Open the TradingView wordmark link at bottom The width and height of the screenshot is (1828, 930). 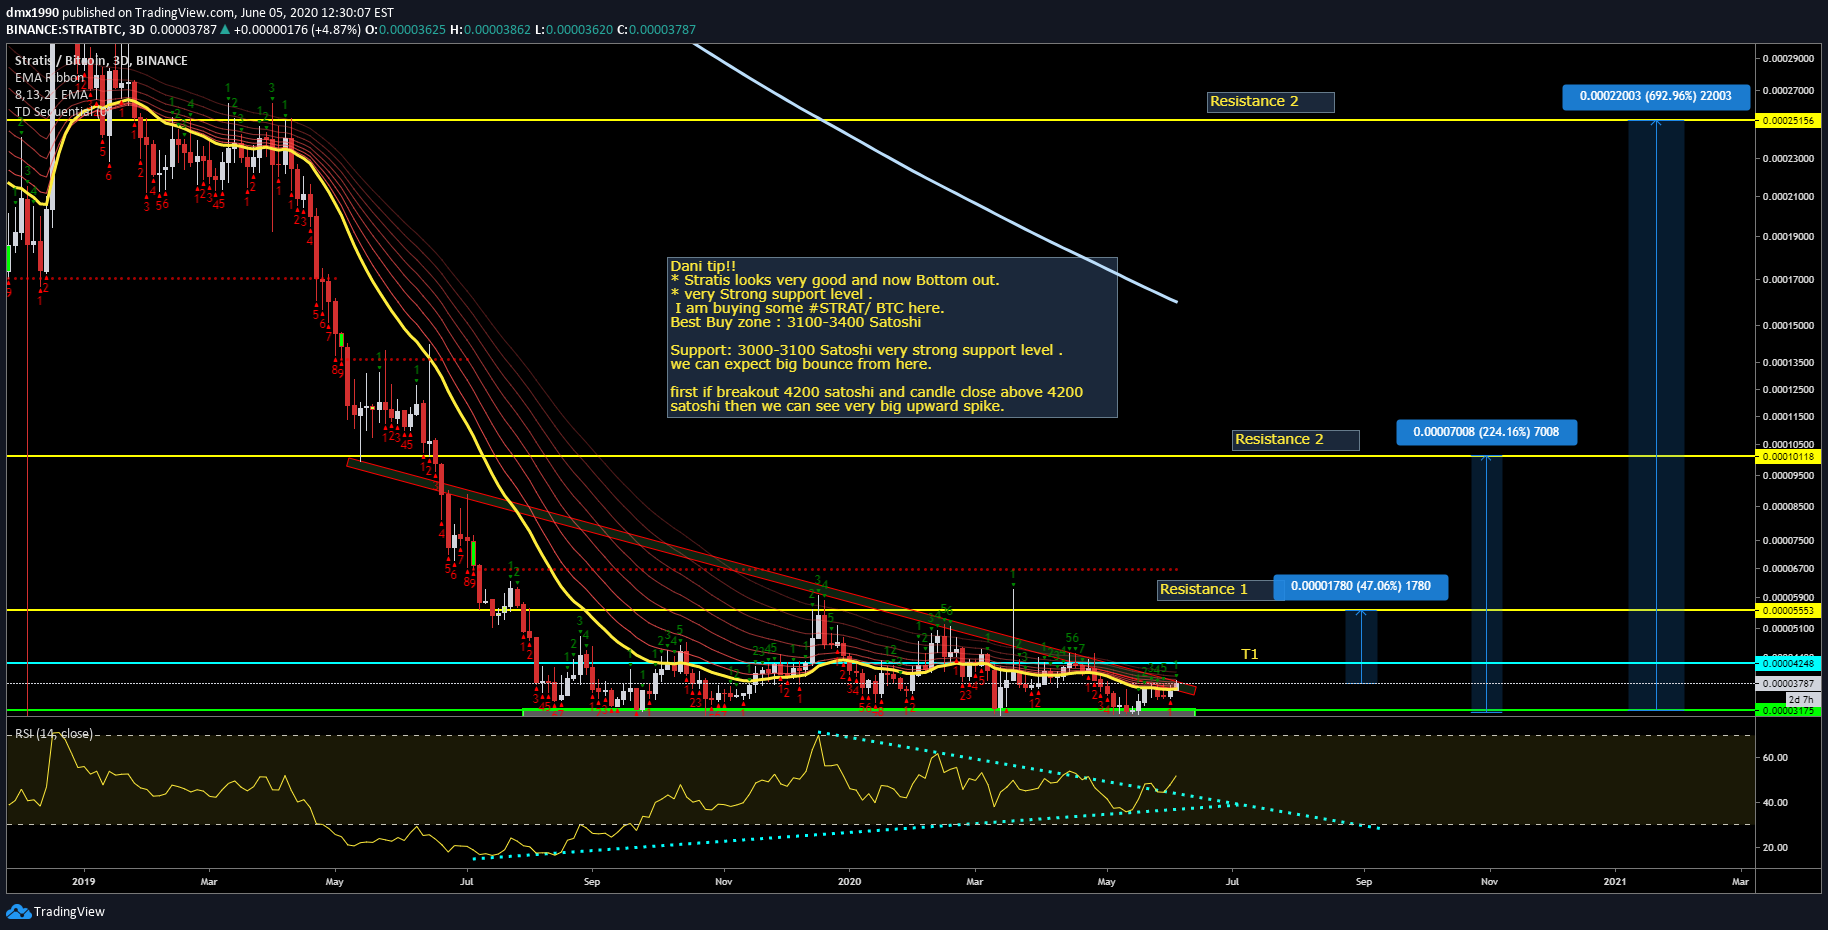(x=69, y=911)
